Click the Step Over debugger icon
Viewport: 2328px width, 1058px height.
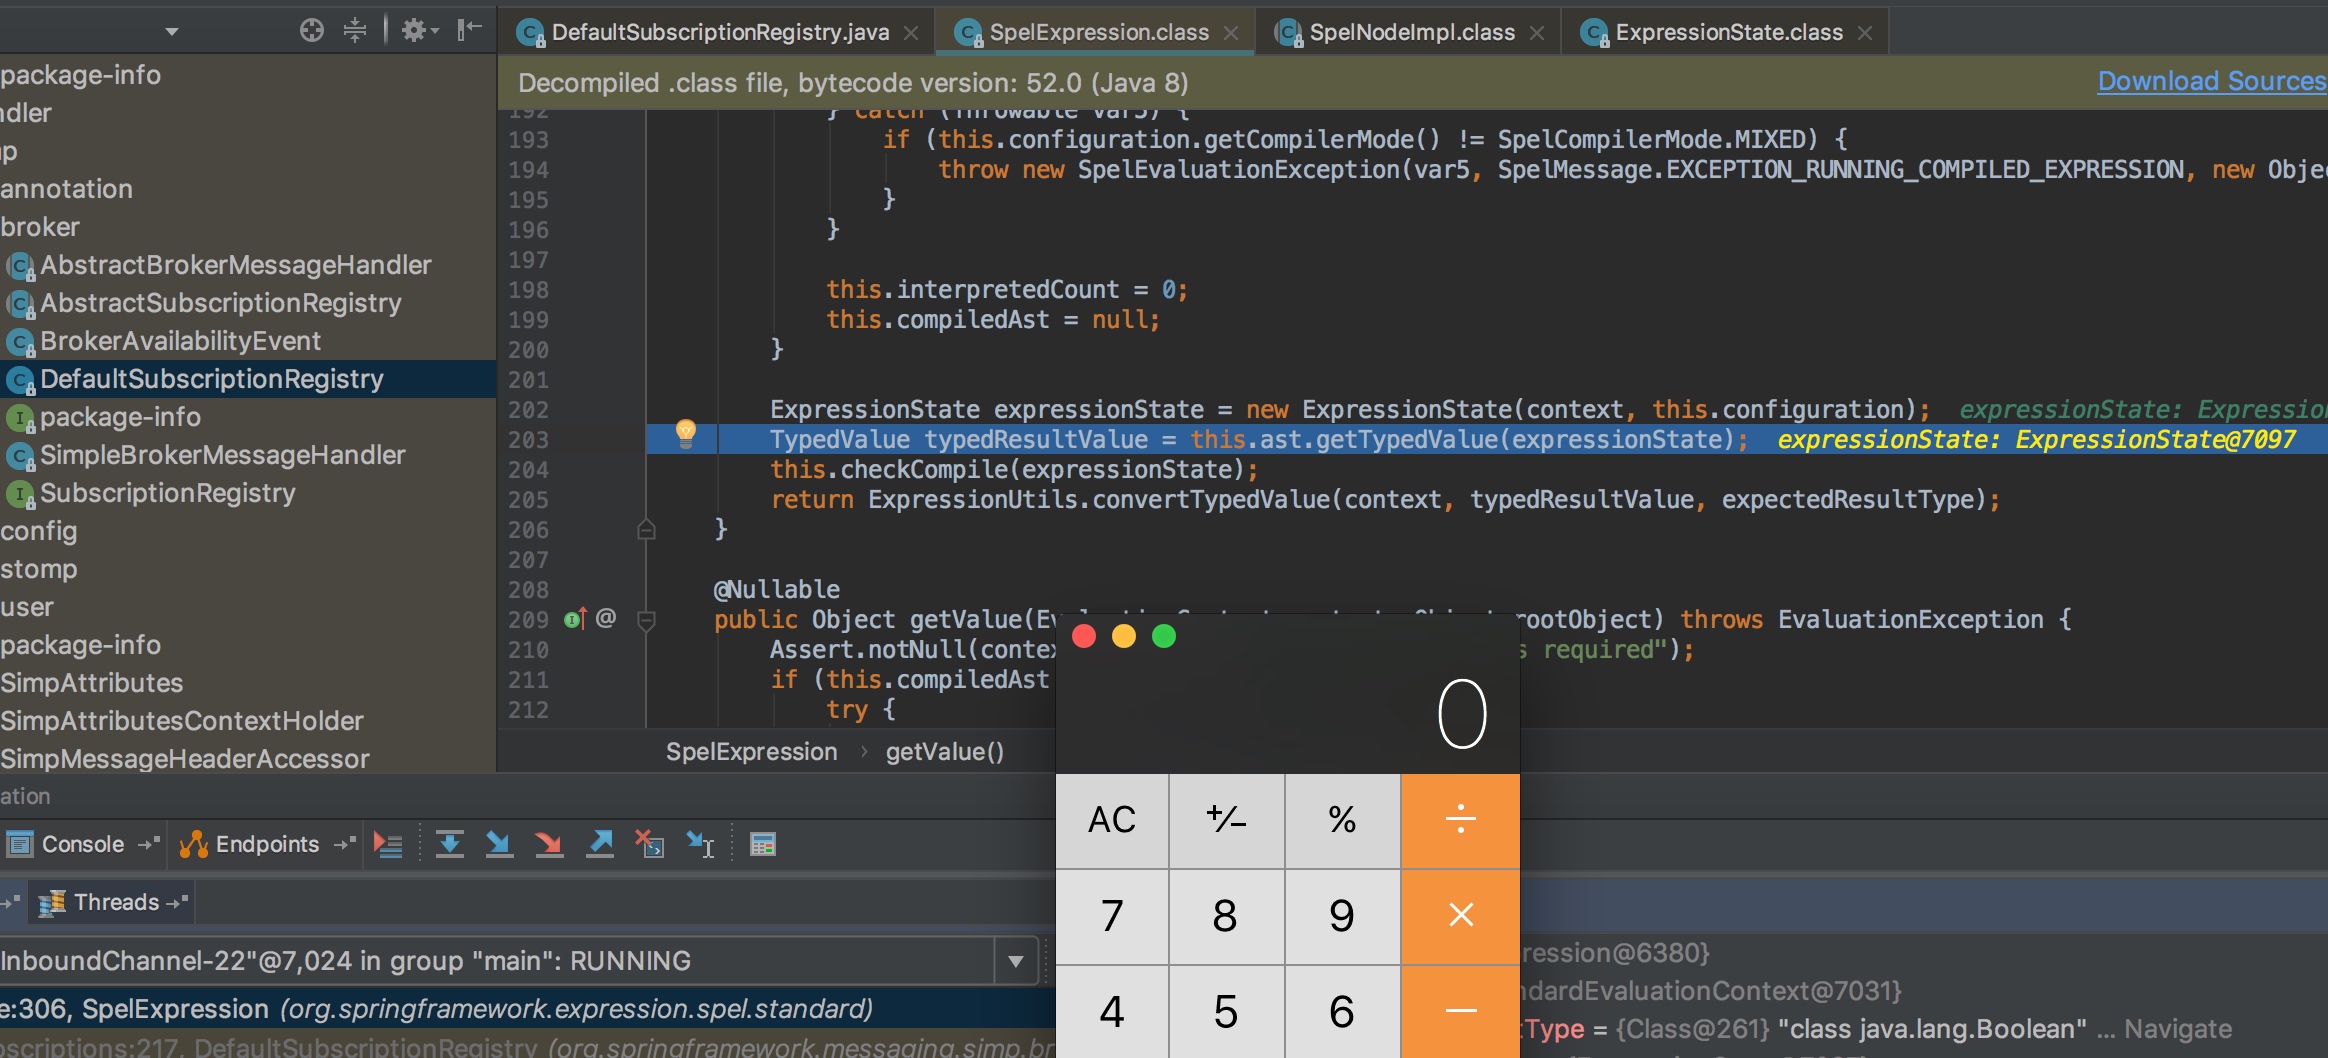[450, 845]
